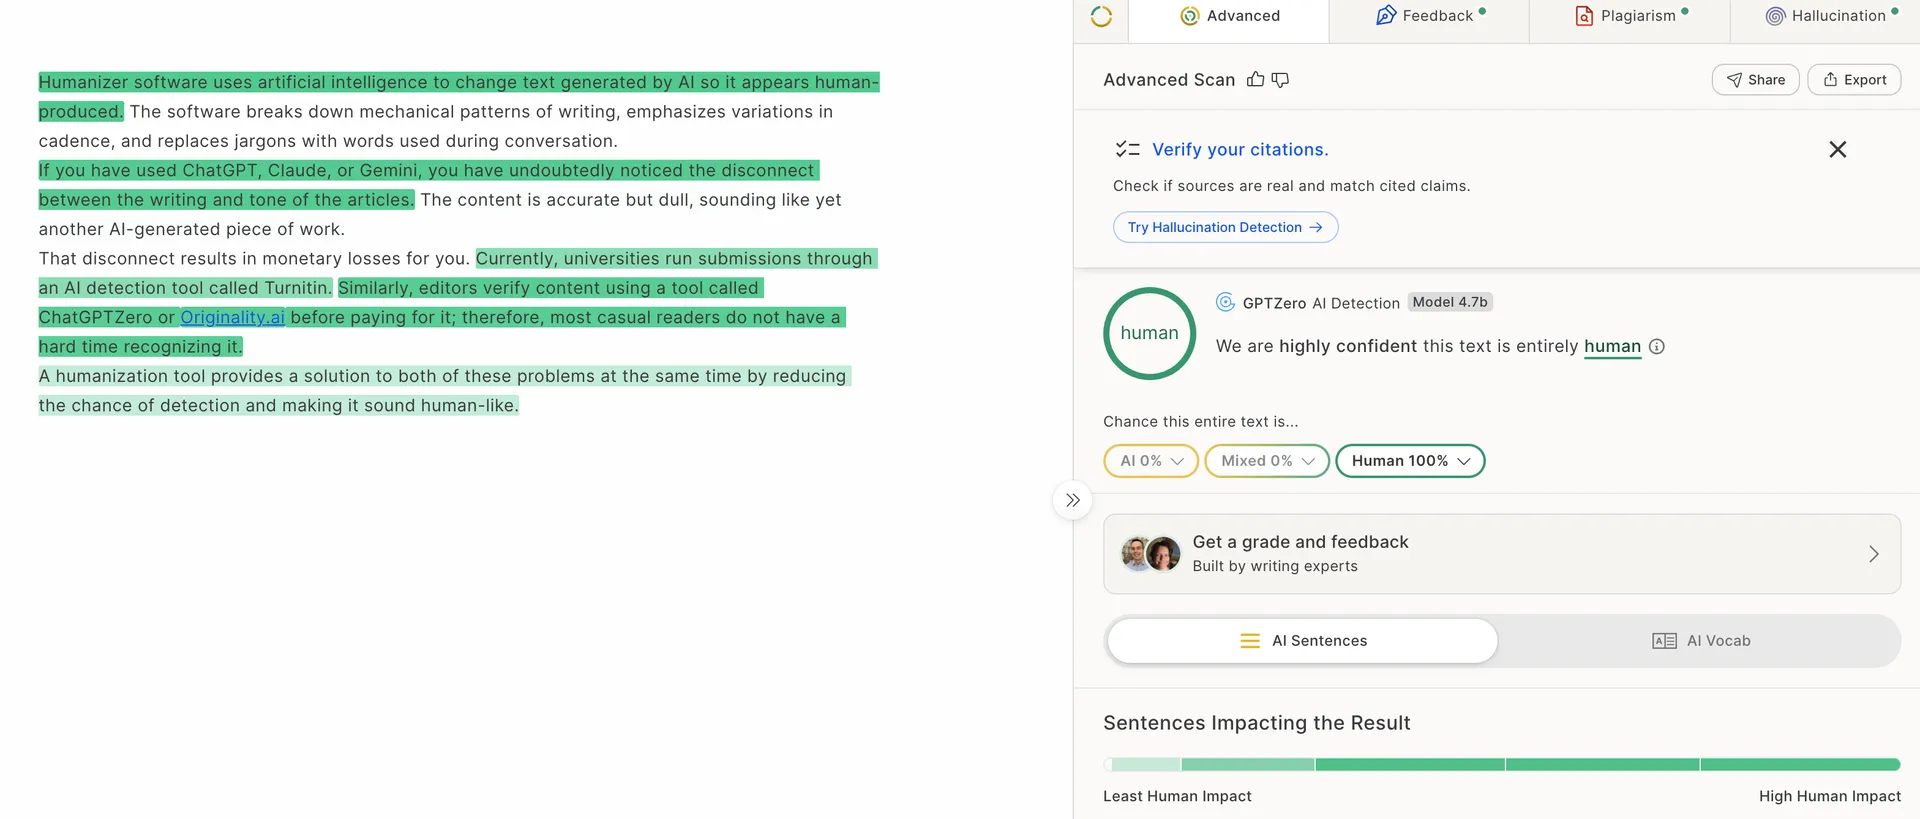Screen dimensions: 1920x819
Task: Click the 'Advanced Scan' title
Action: click(x=1169, y=80)
